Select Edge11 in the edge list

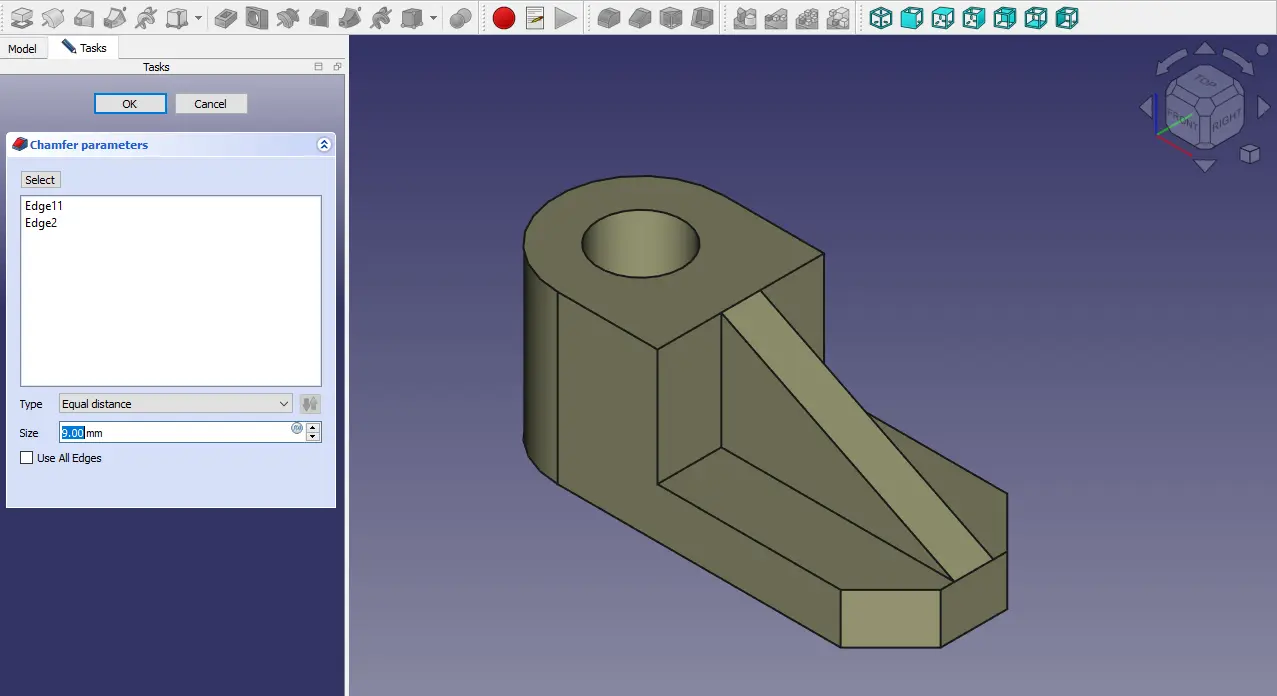(x=44, y=205)
